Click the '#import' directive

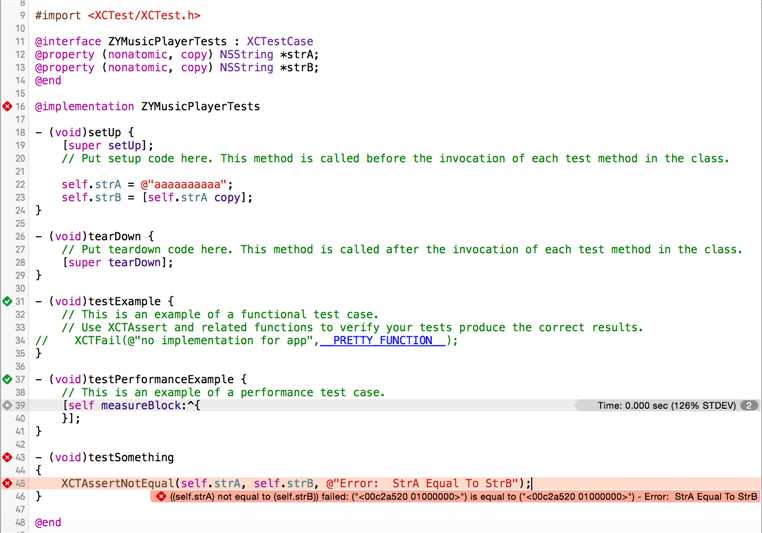point(58,16)
